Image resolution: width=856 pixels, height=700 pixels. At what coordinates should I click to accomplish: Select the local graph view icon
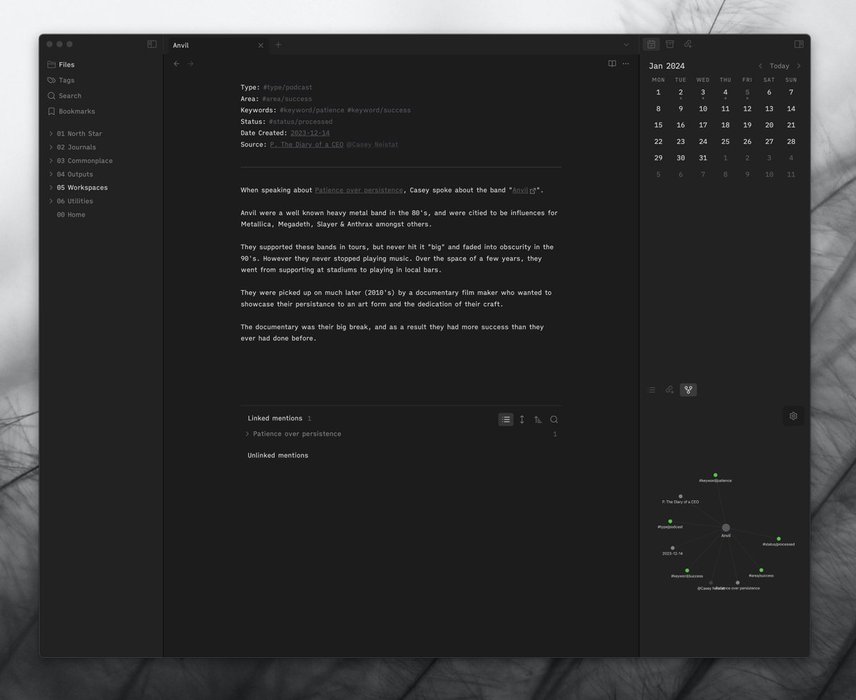coord(687,390)
